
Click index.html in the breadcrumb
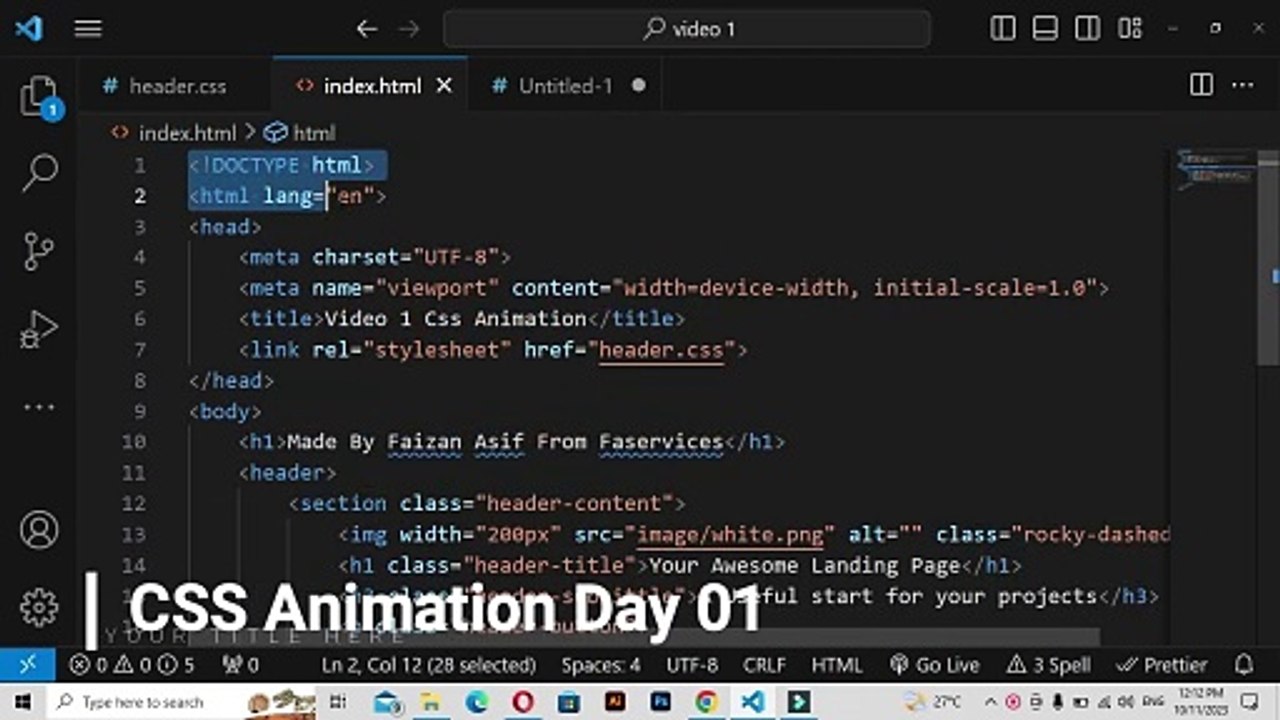[187, 132]
